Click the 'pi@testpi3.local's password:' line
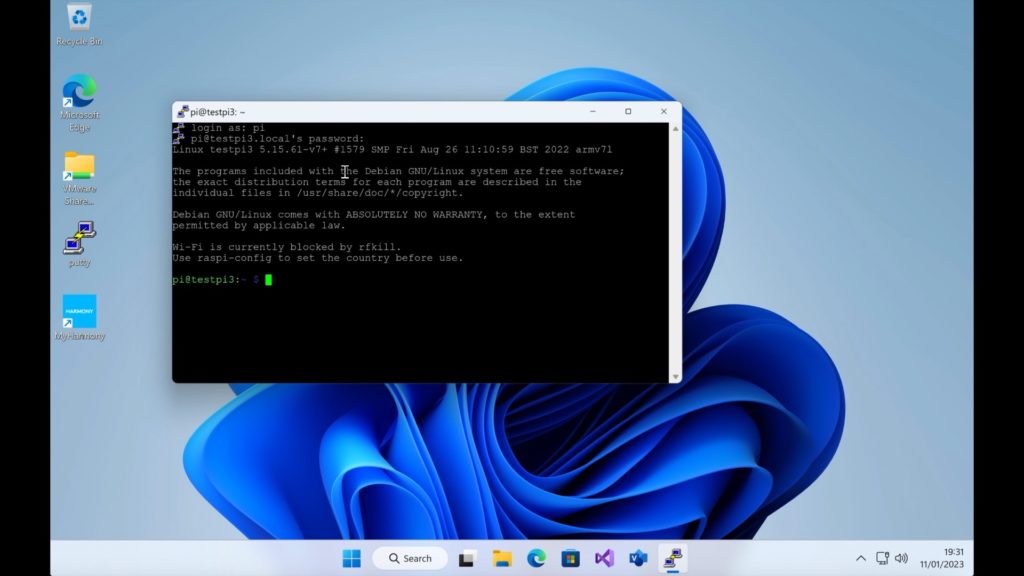Screen dimensions: 1024x576 (278, 138)
